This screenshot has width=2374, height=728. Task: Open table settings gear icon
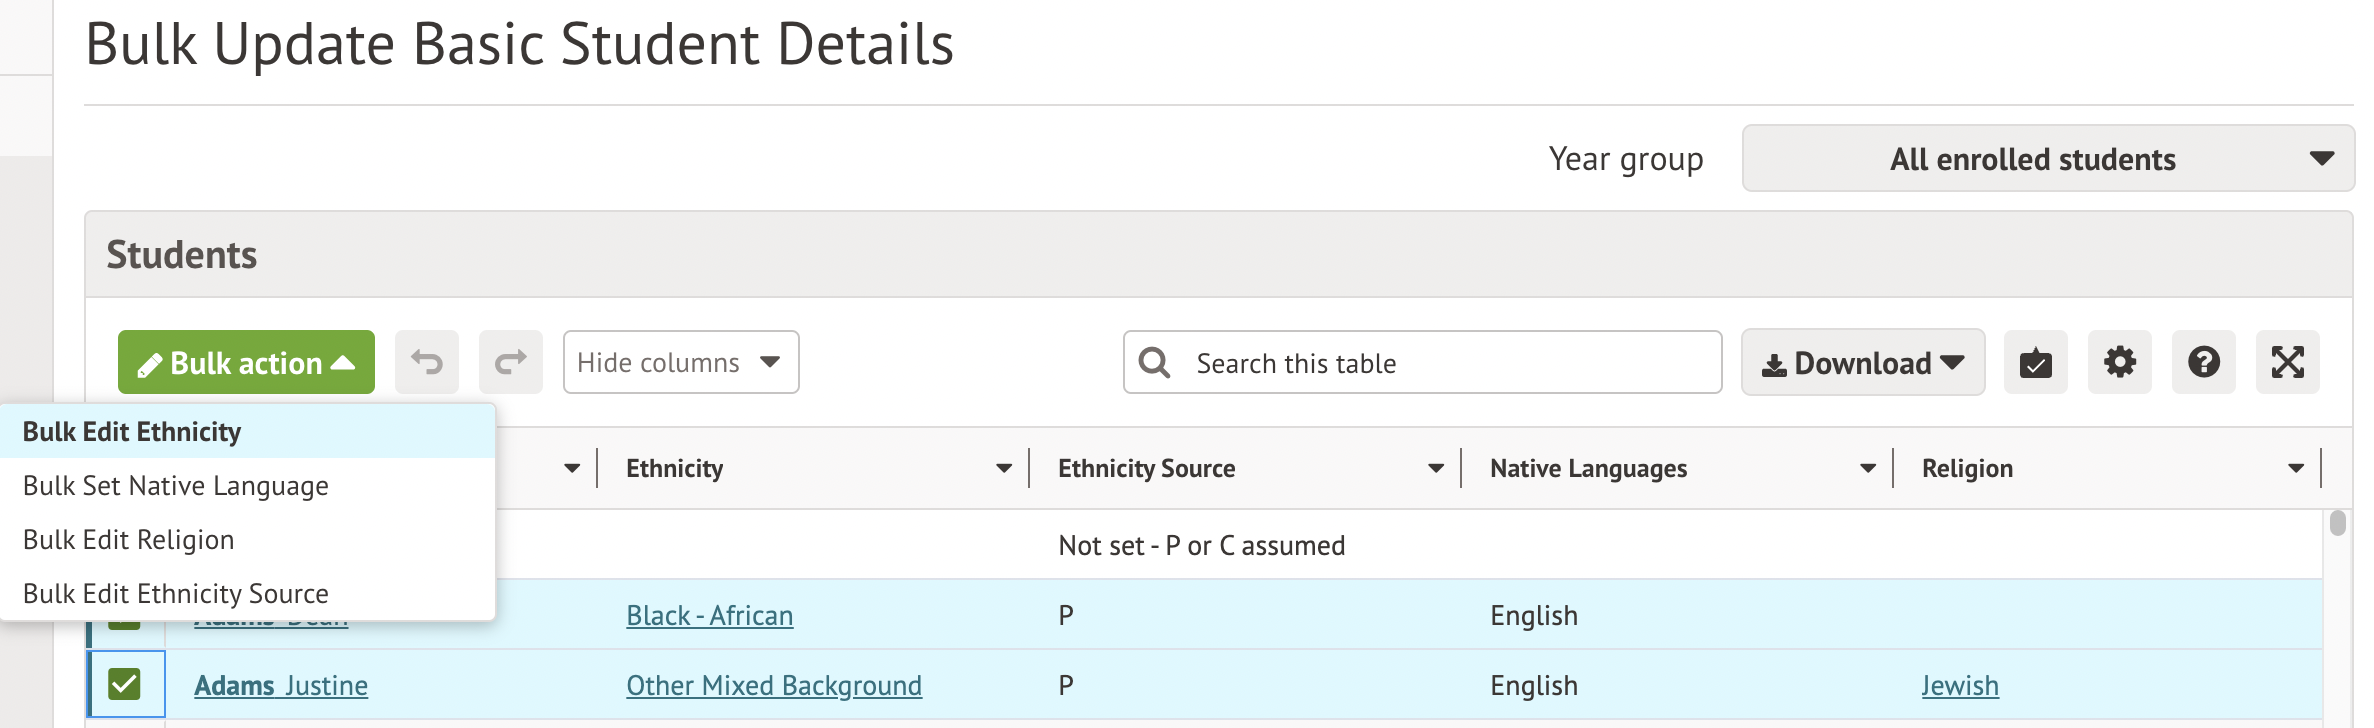click(2119, 362)
